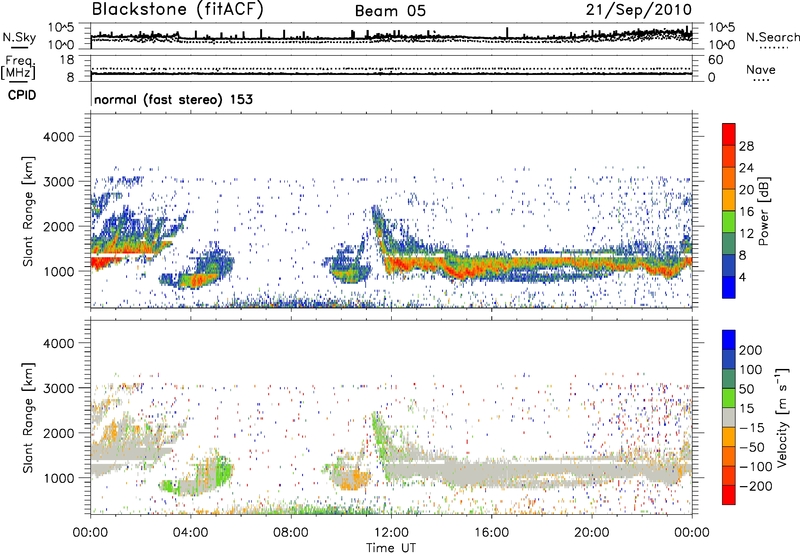Click the "24" label on Power colorbar
Image resolution: width=800 pixels, height=554 pixels.
[746, 168]
